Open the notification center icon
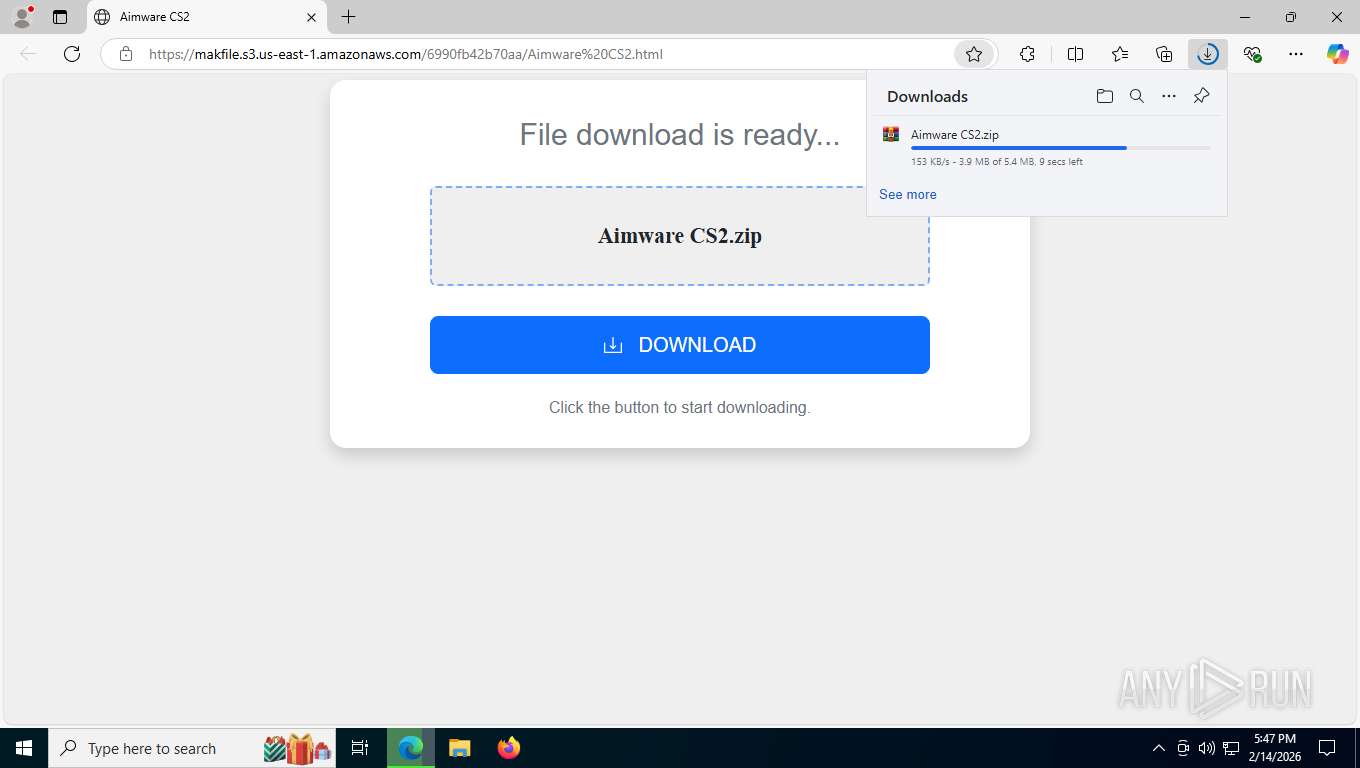1360x768 pixels. pyautogui.click(x=1327, y=748)
